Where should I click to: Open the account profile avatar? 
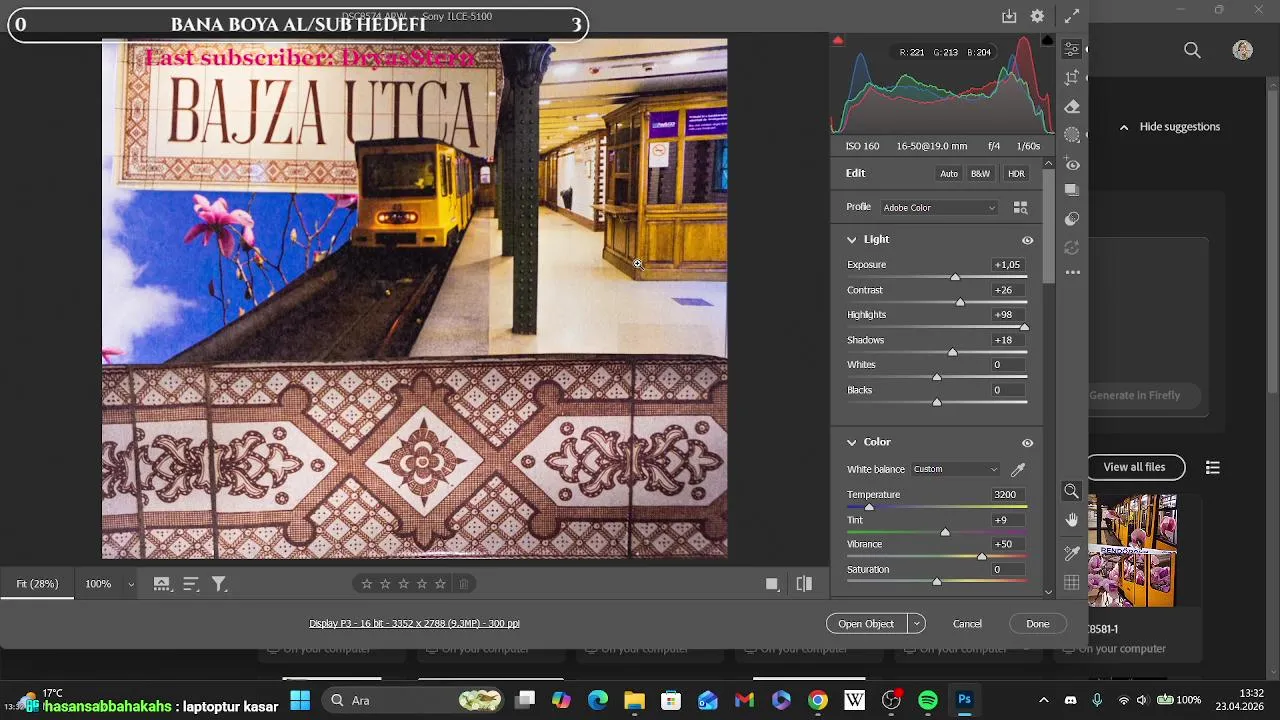tap(1243, 50)
